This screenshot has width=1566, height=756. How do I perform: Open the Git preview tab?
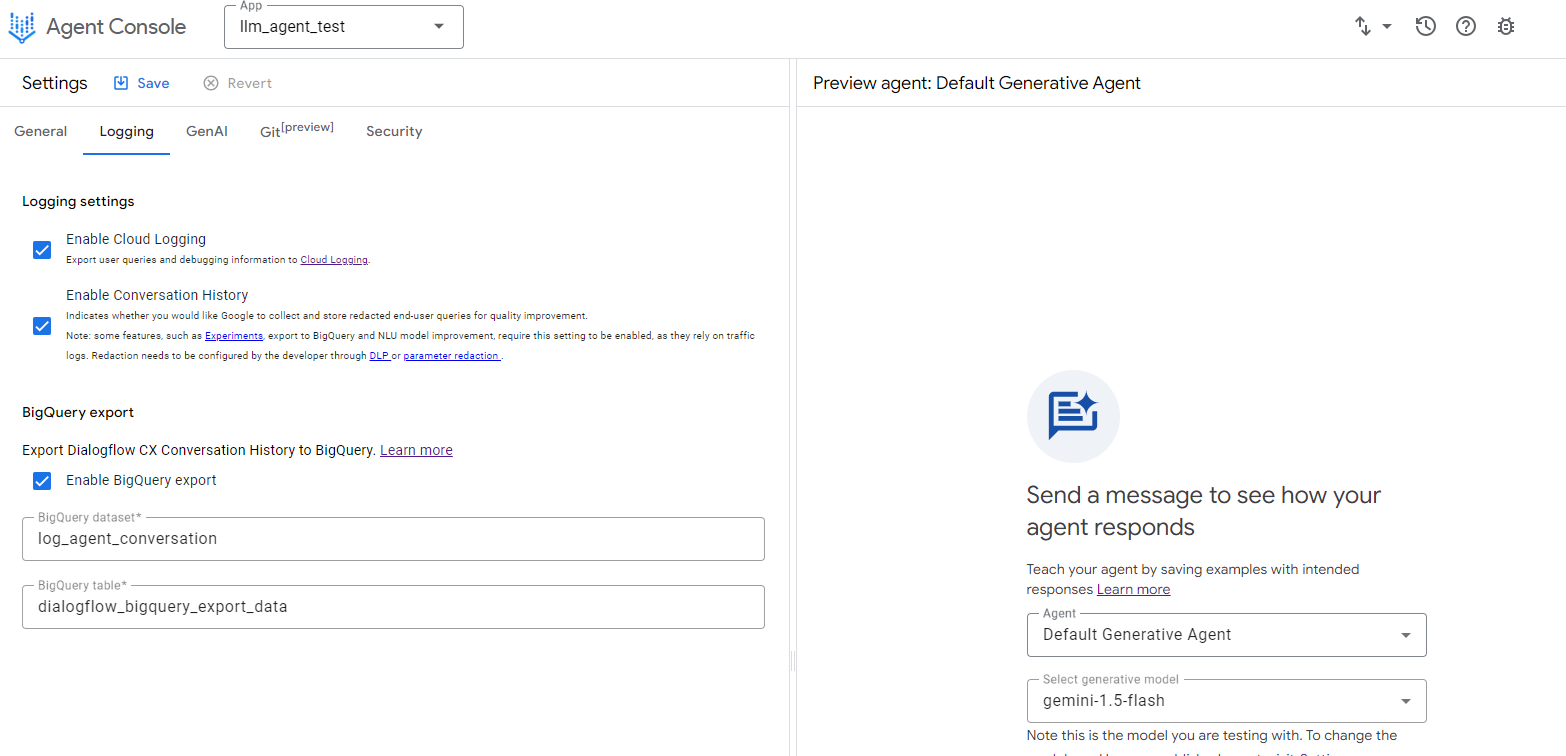(x=297, y=130)
